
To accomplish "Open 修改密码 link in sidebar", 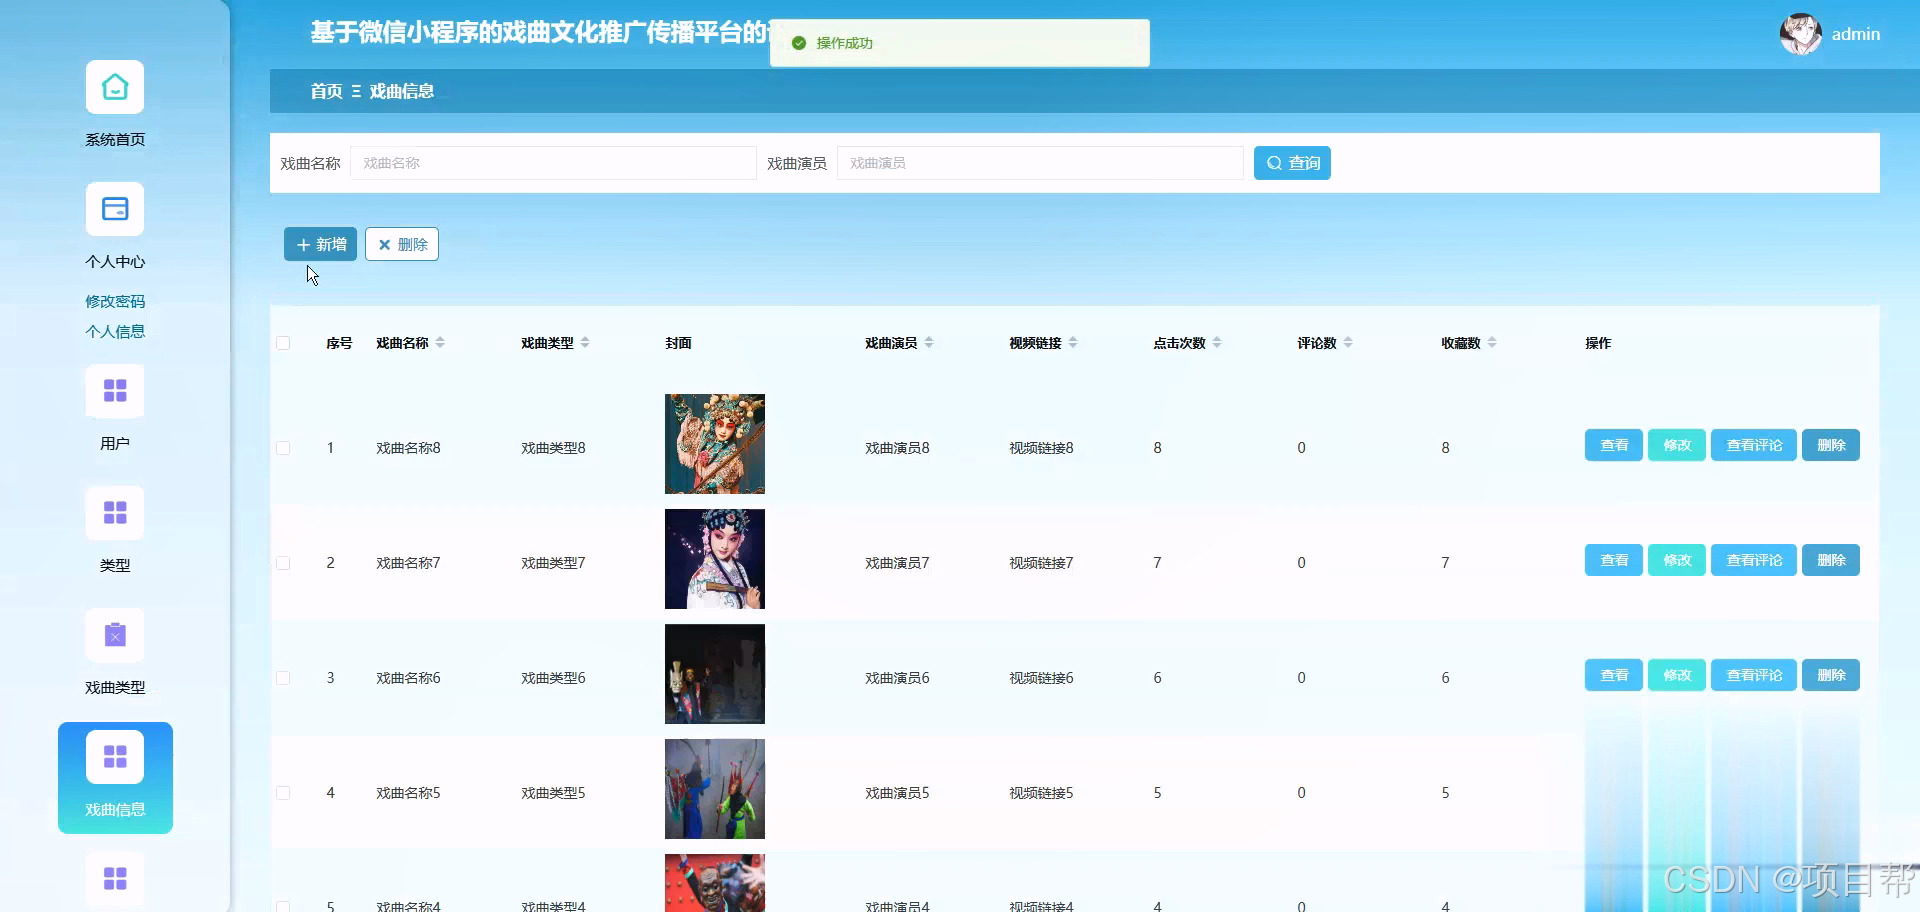I will point(114,301).
